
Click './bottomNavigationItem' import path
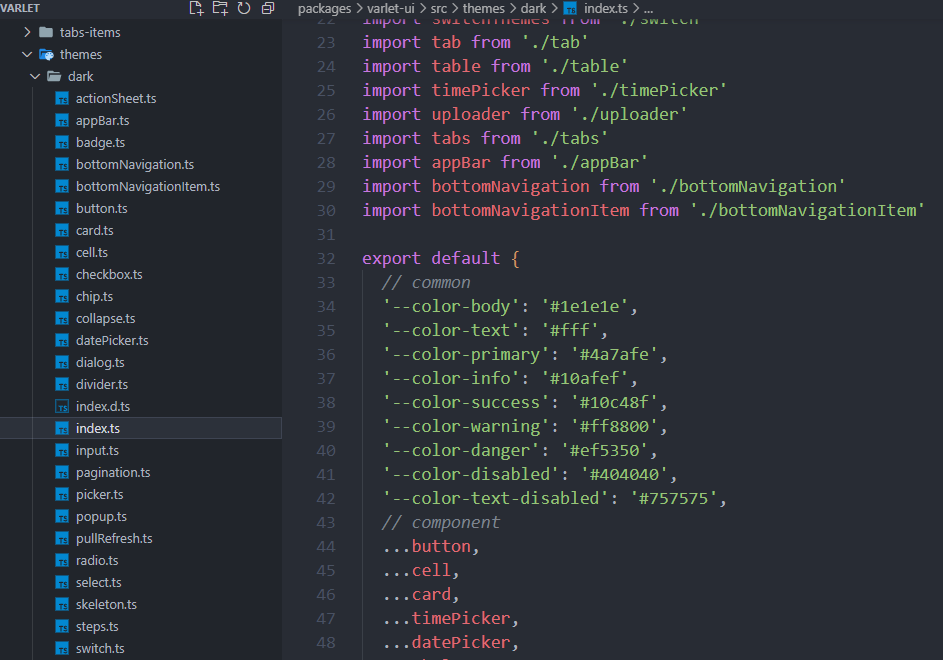807,210
